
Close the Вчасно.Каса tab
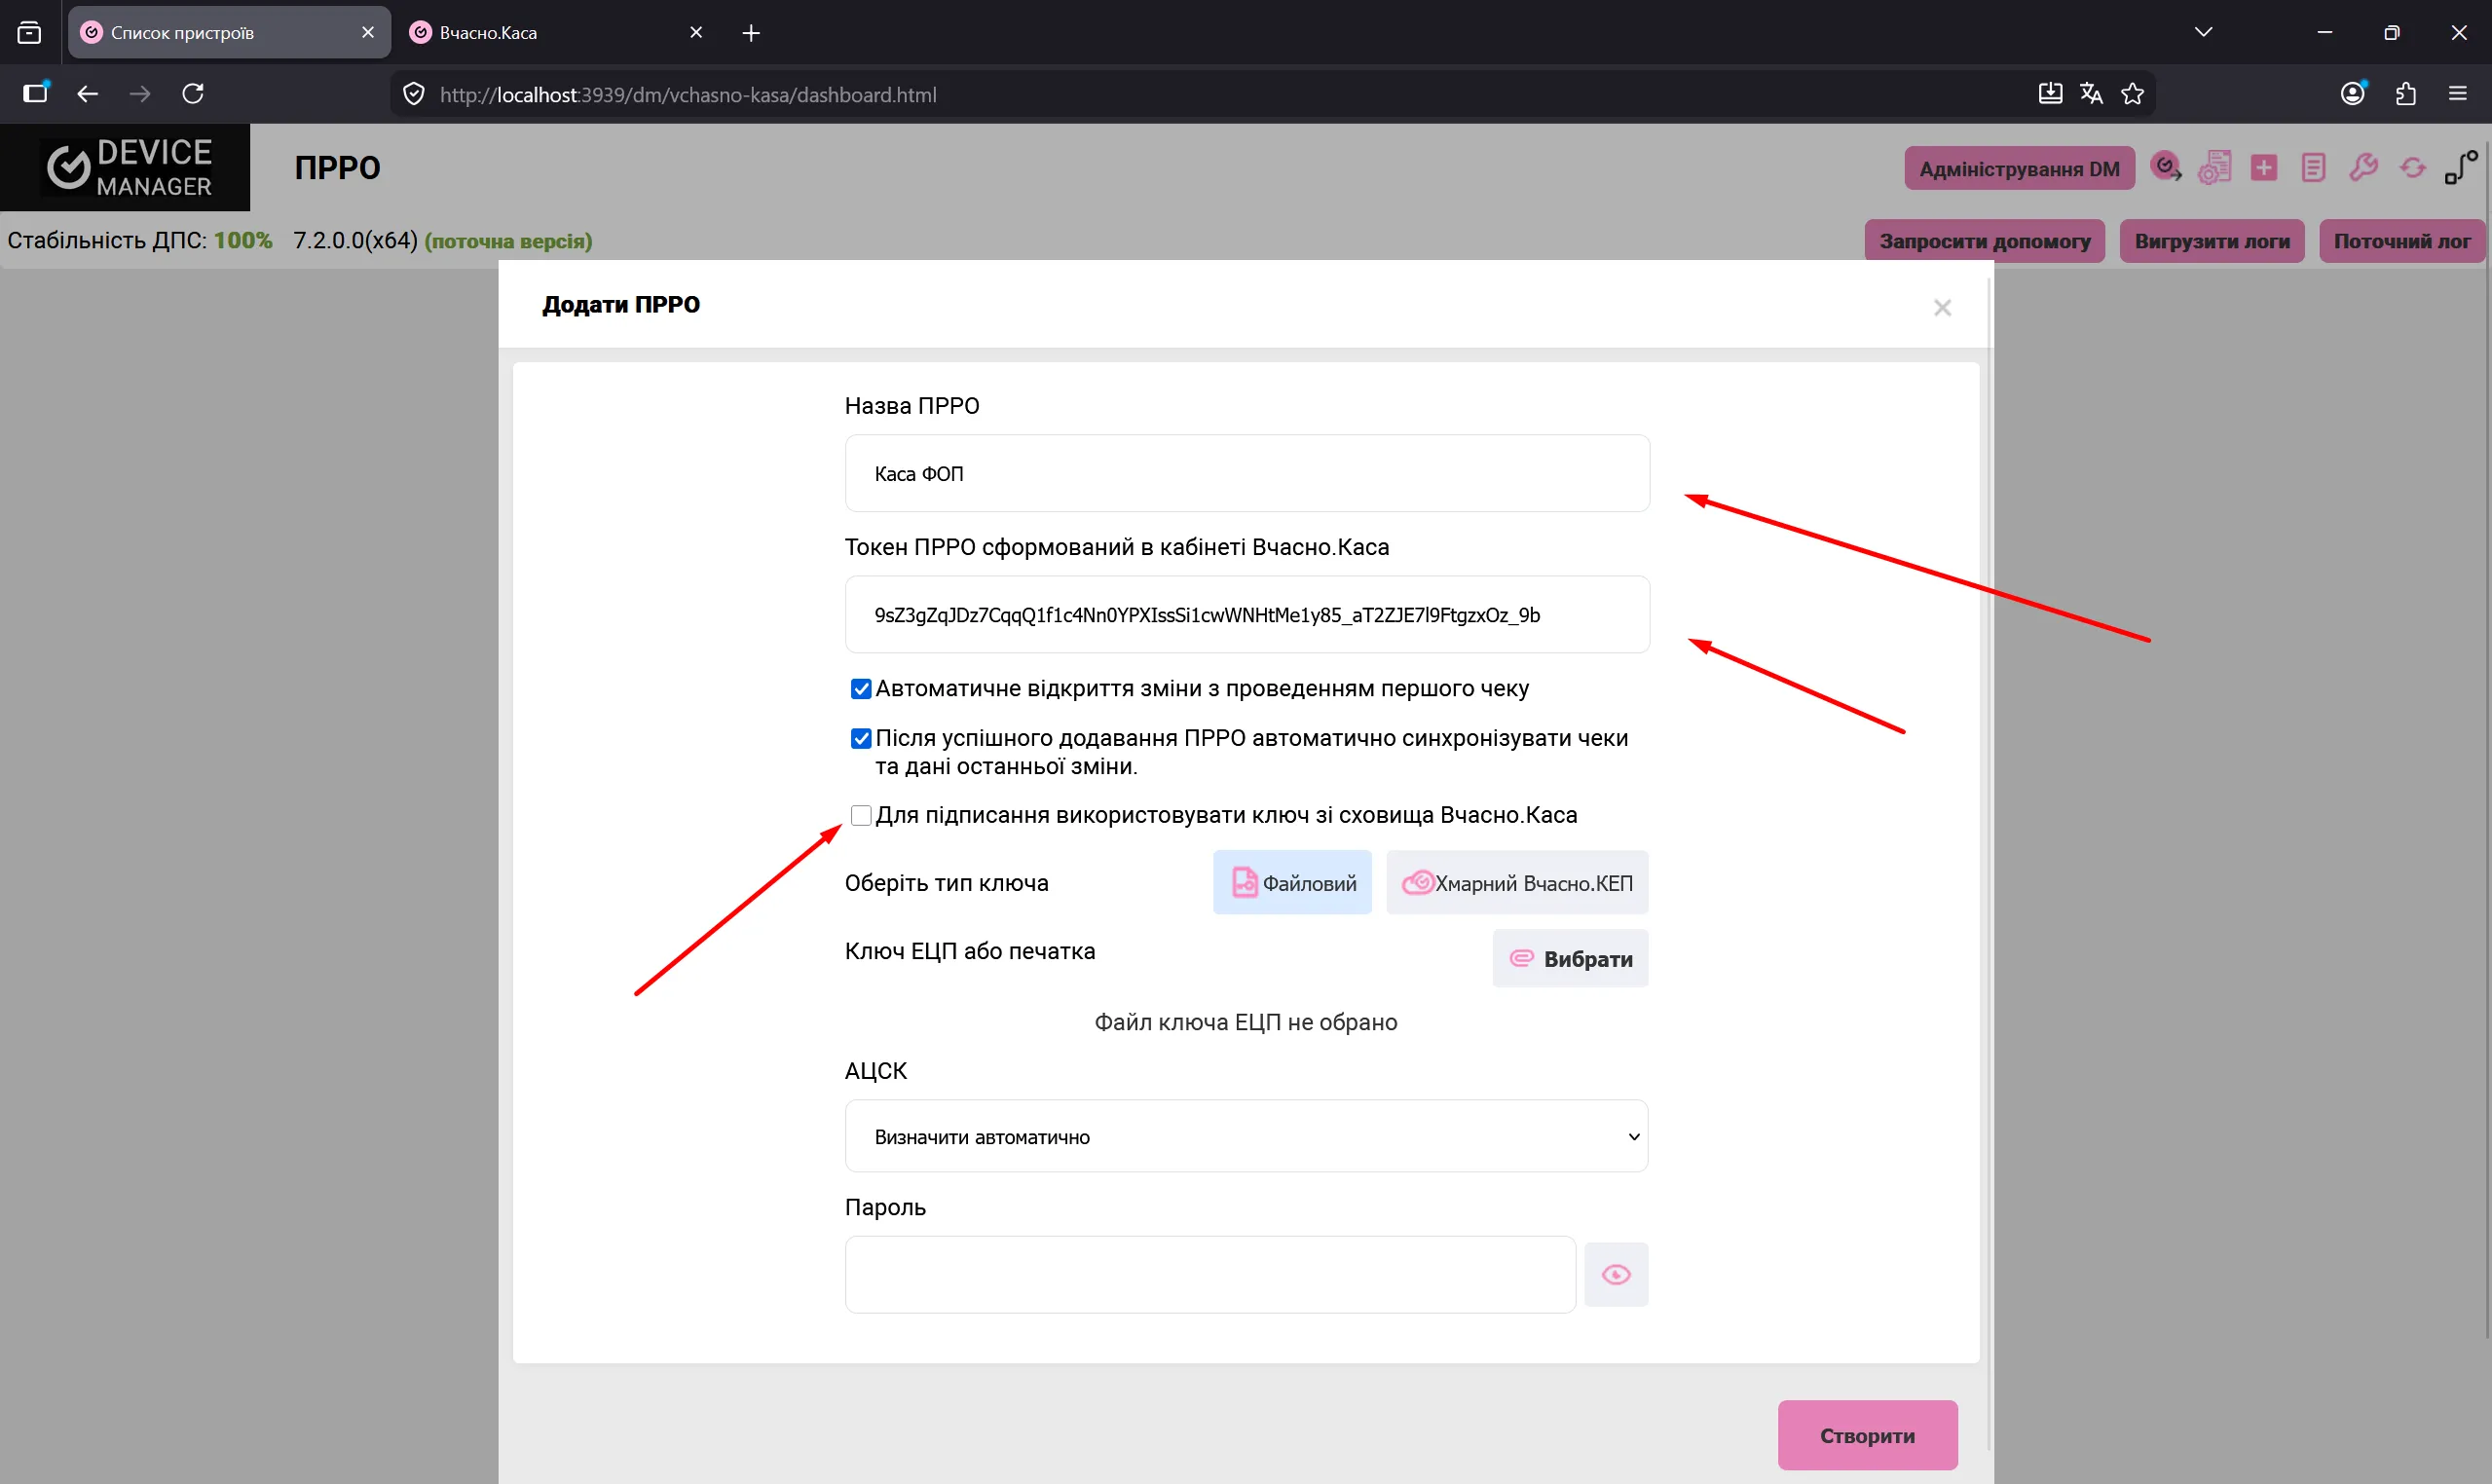(x=697, y=33)
